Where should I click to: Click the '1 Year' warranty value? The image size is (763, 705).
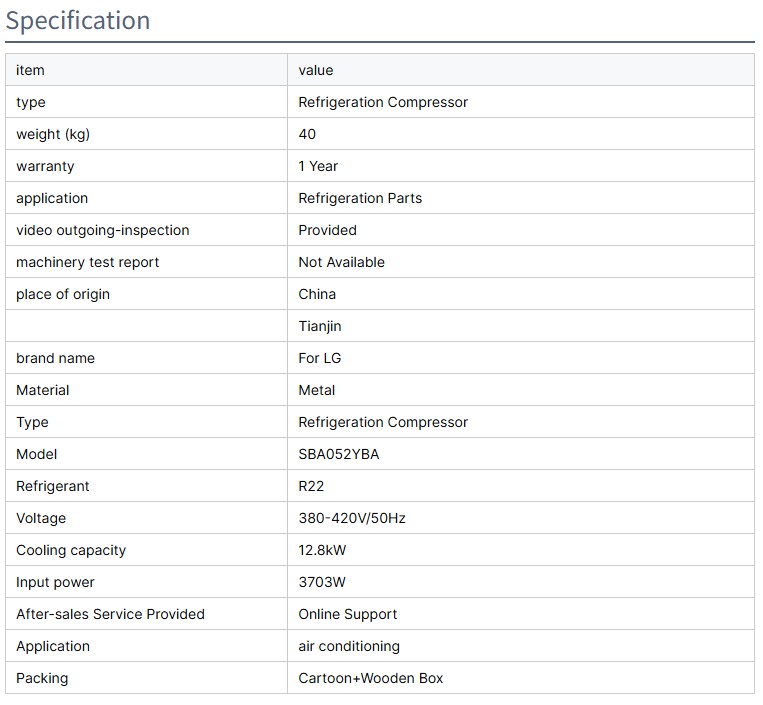tap(318, 166)
